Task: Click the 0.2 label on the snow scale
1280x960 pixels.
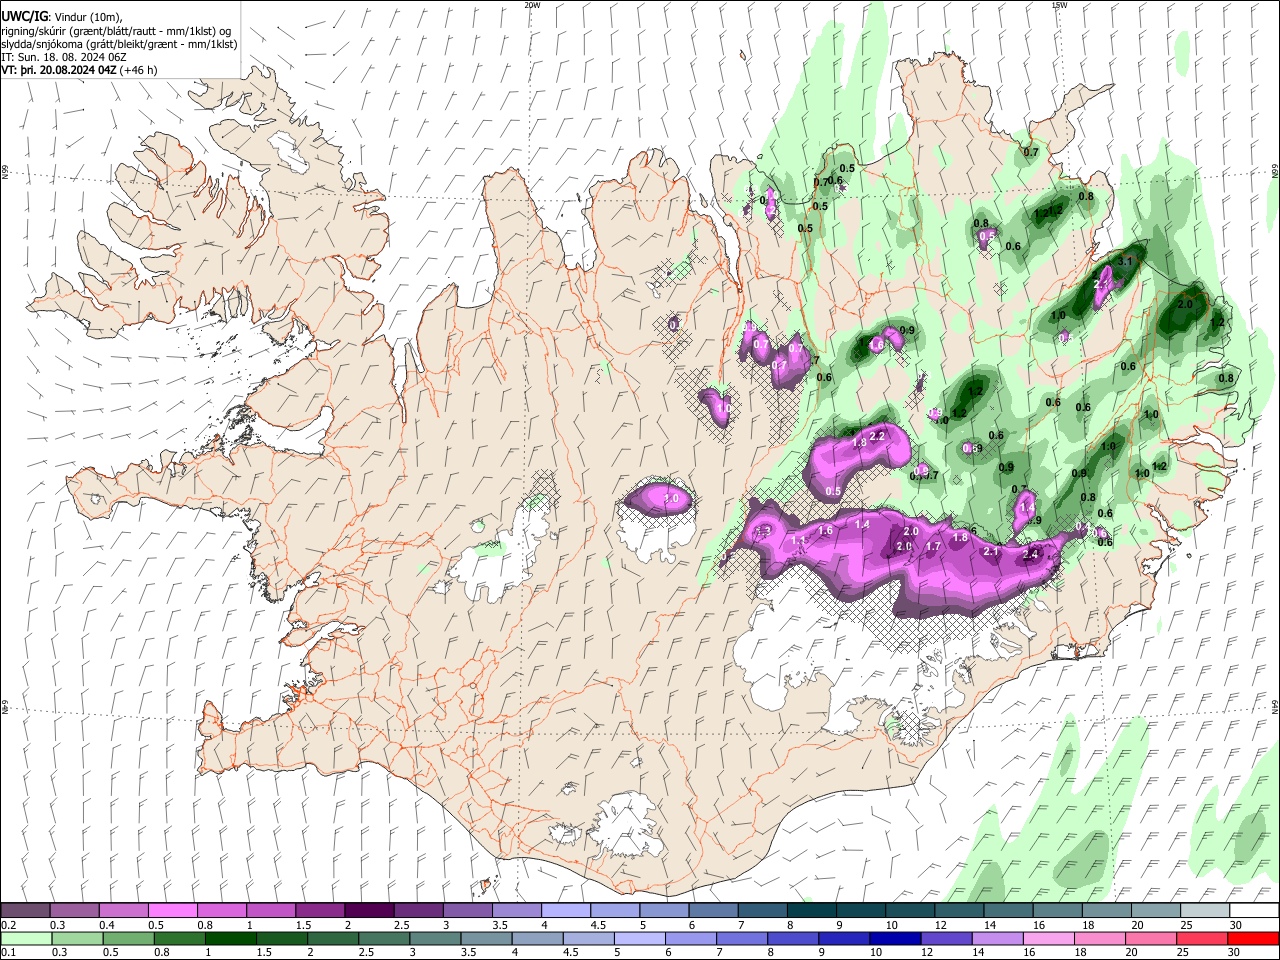Action: point(10,925)
